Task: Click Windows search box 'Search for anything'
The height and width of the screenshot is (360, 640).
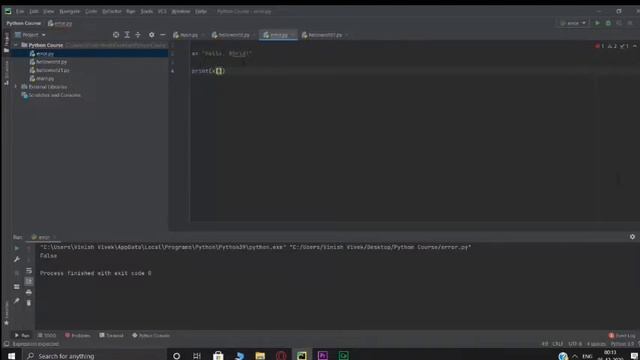Action: (95, 356)
